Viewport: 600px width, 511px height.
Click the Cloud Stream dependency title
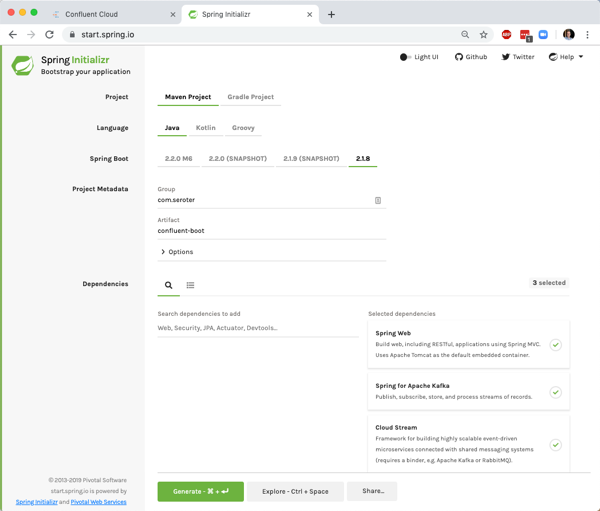[x=396, y=428]
